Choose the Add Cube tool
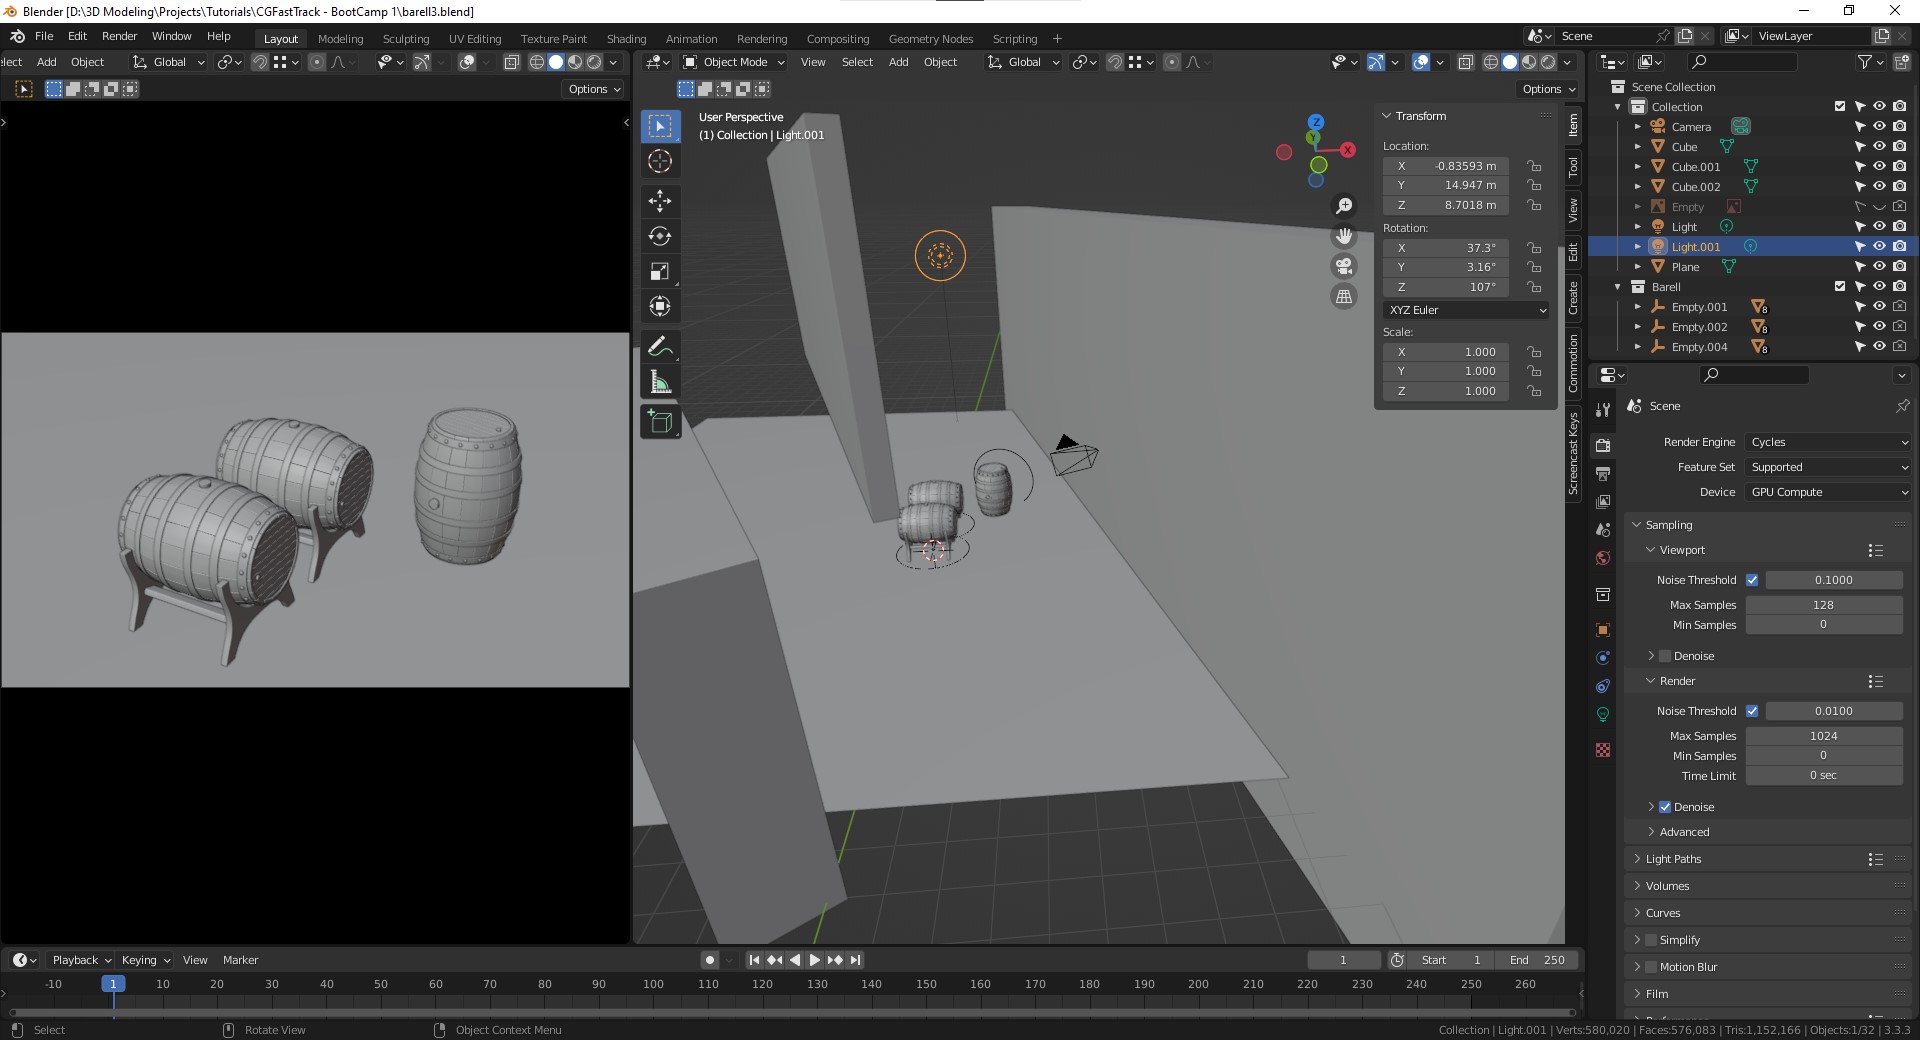This screenshot has width=1920, height=1040. [x=660, y=422]
